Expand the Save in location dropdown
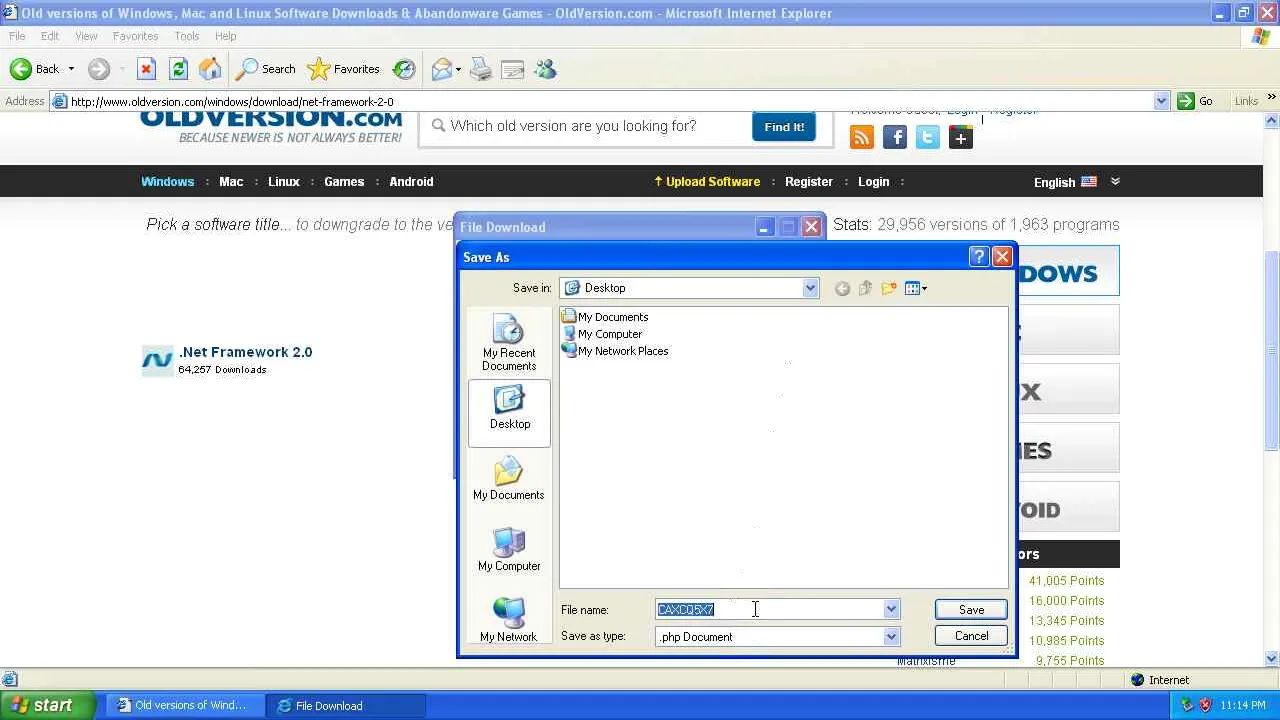The height and width of the screenshot is (720, 1280). 810,288
